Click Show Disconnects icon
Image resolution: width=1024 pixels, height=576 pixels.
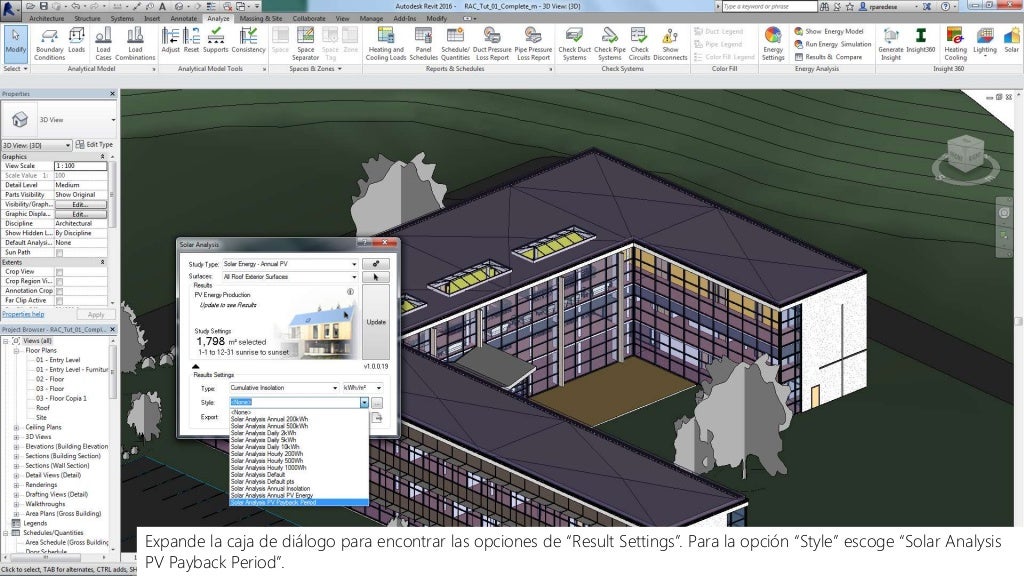[x=670, y=44]
